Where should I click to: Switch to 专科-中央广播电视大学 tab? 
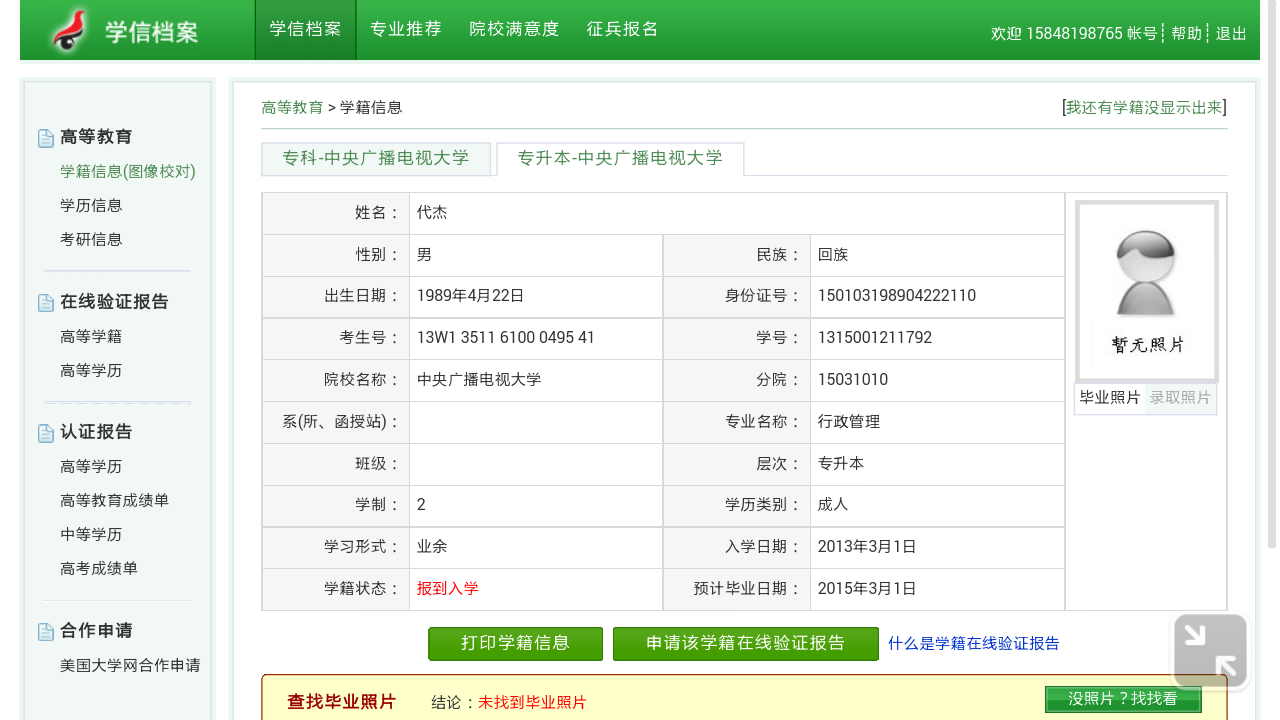point(376,159)
